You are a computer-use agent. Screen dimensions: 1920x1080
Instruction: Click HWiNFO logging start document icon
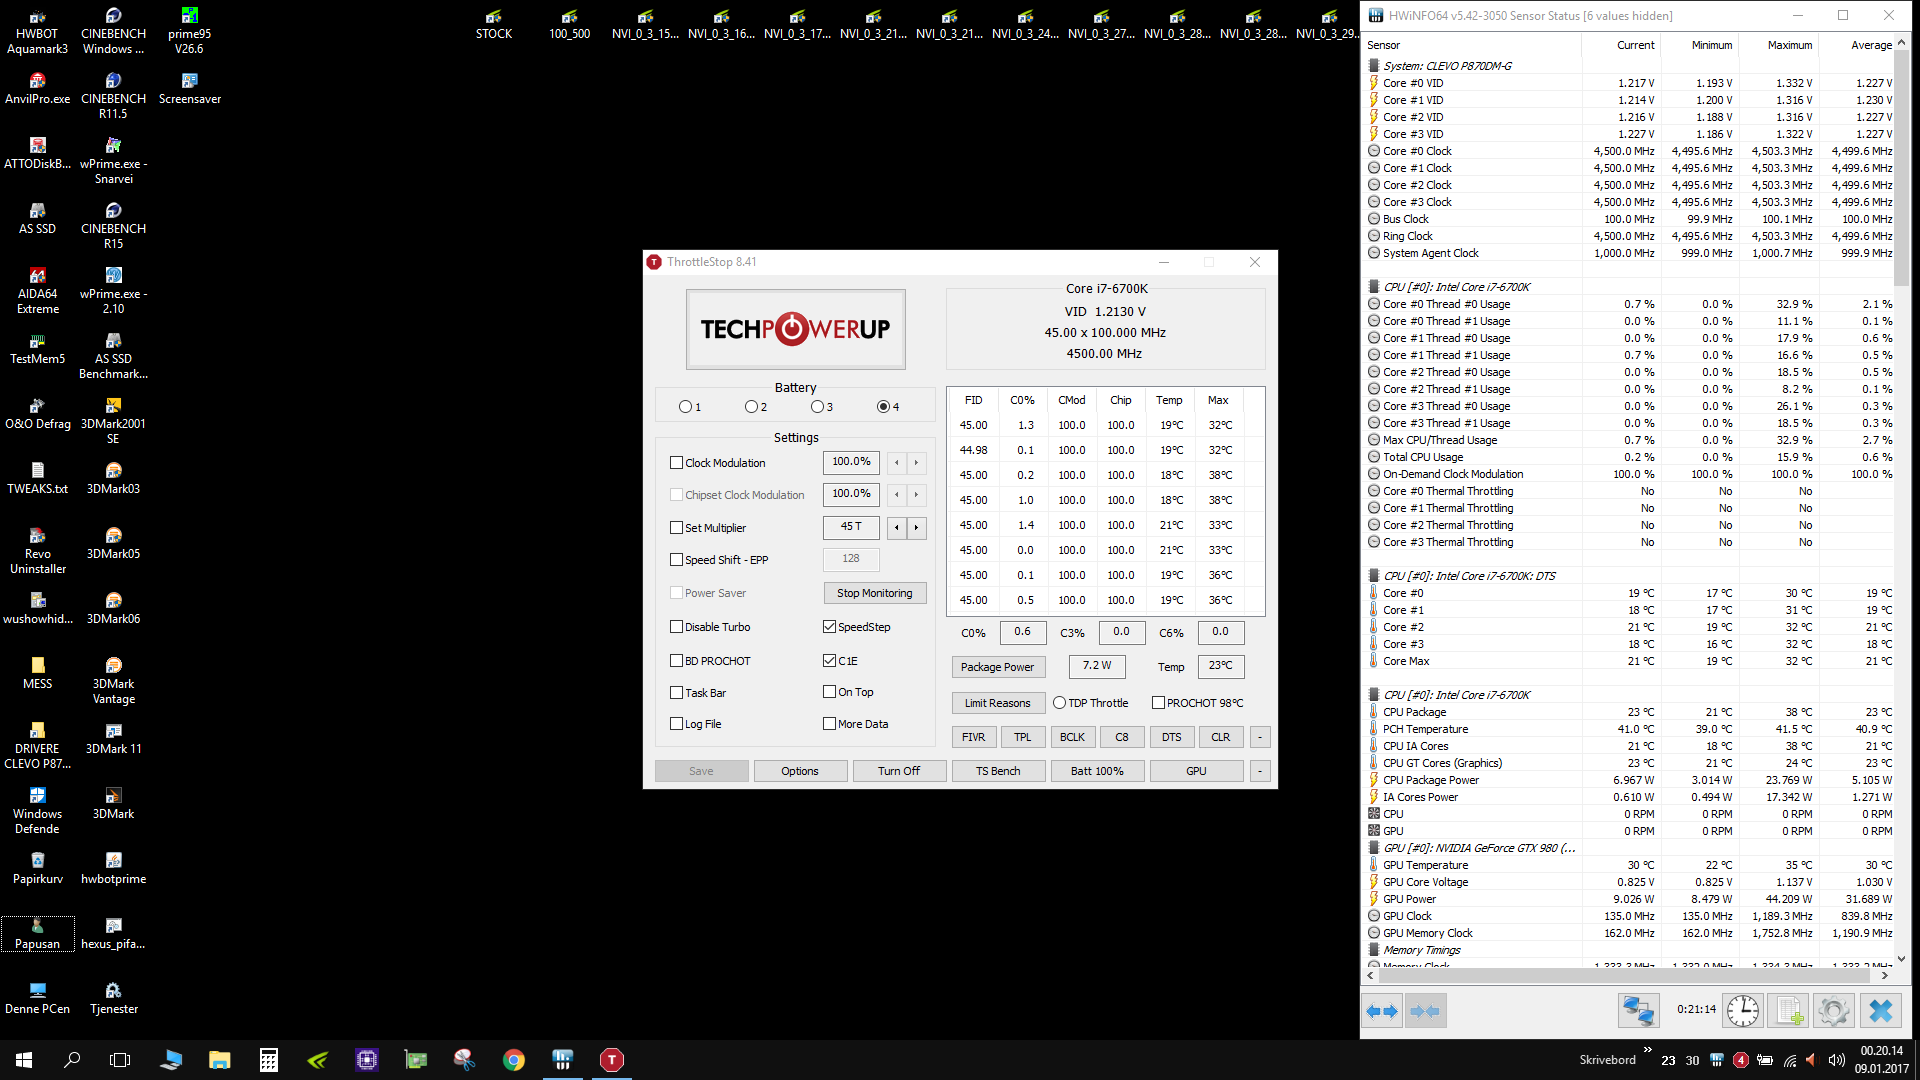point(1789,1011)
